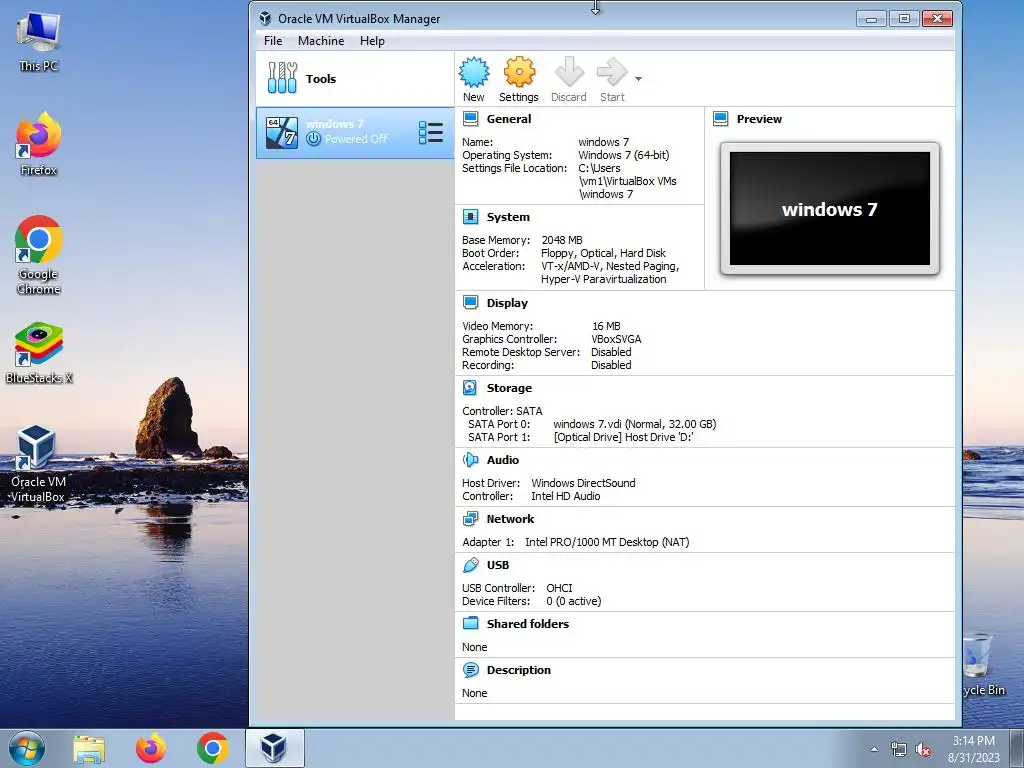Open the System section heading link

tap(508, 217)
